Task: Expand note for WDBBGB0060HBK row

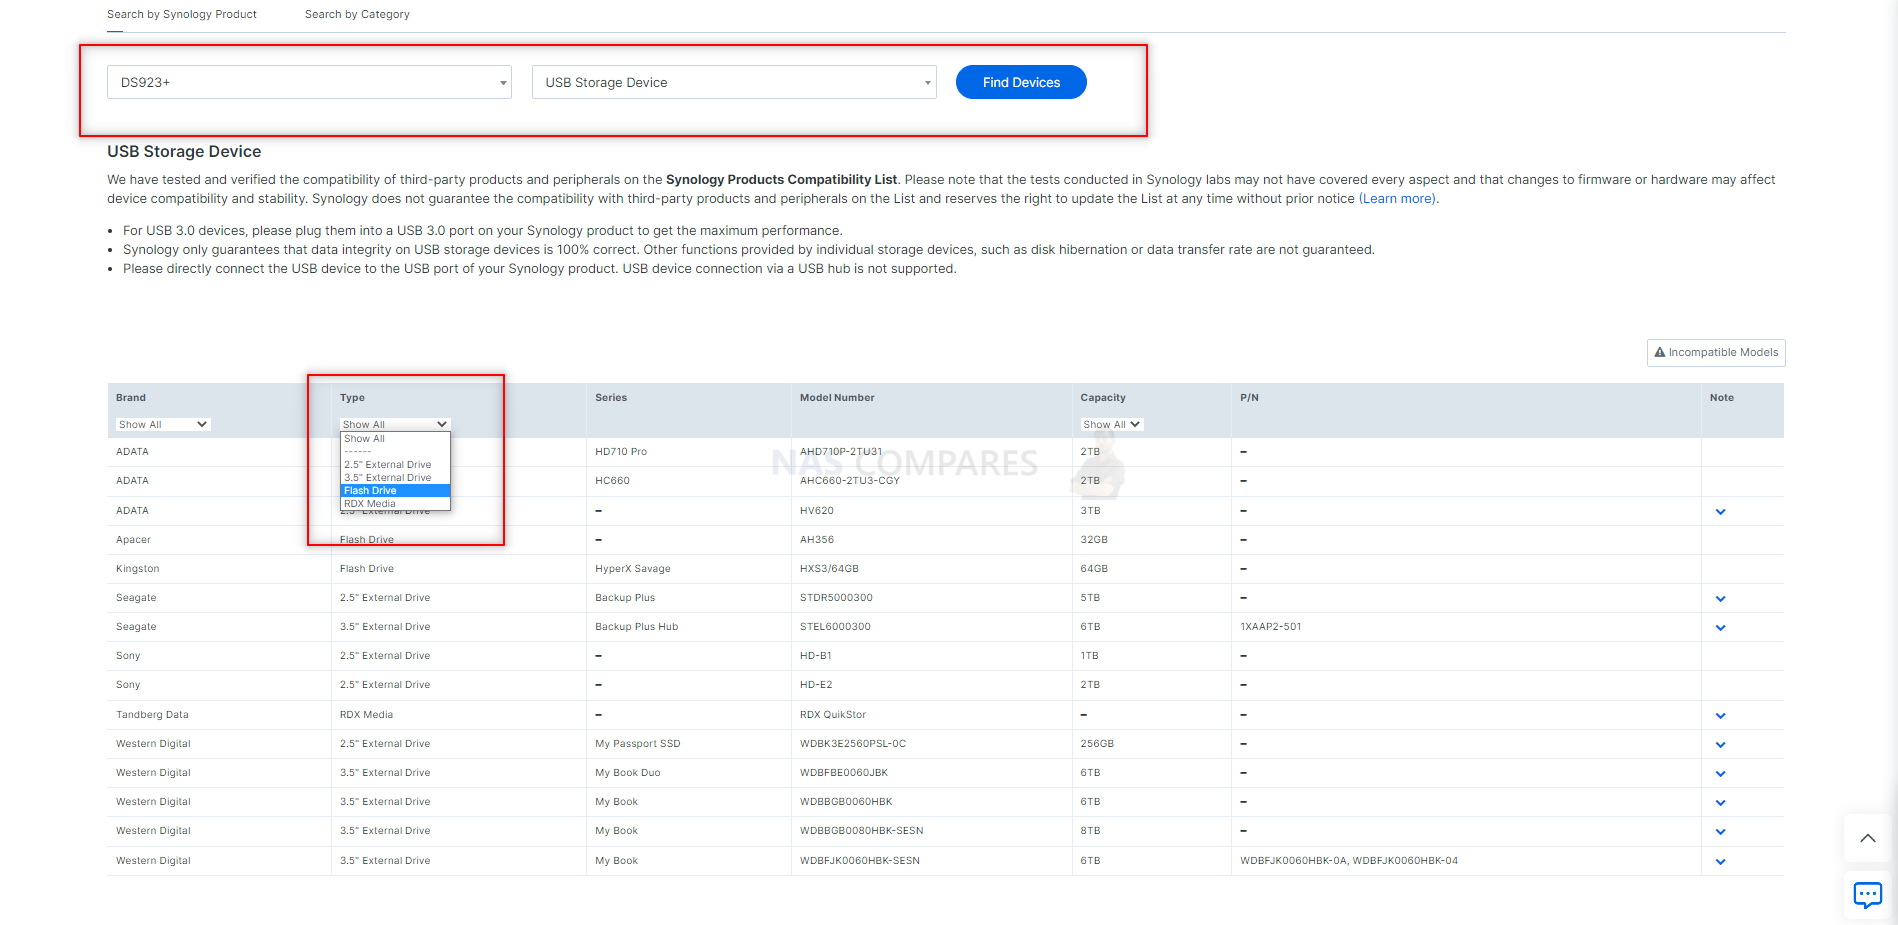Action: (1720, 802)
